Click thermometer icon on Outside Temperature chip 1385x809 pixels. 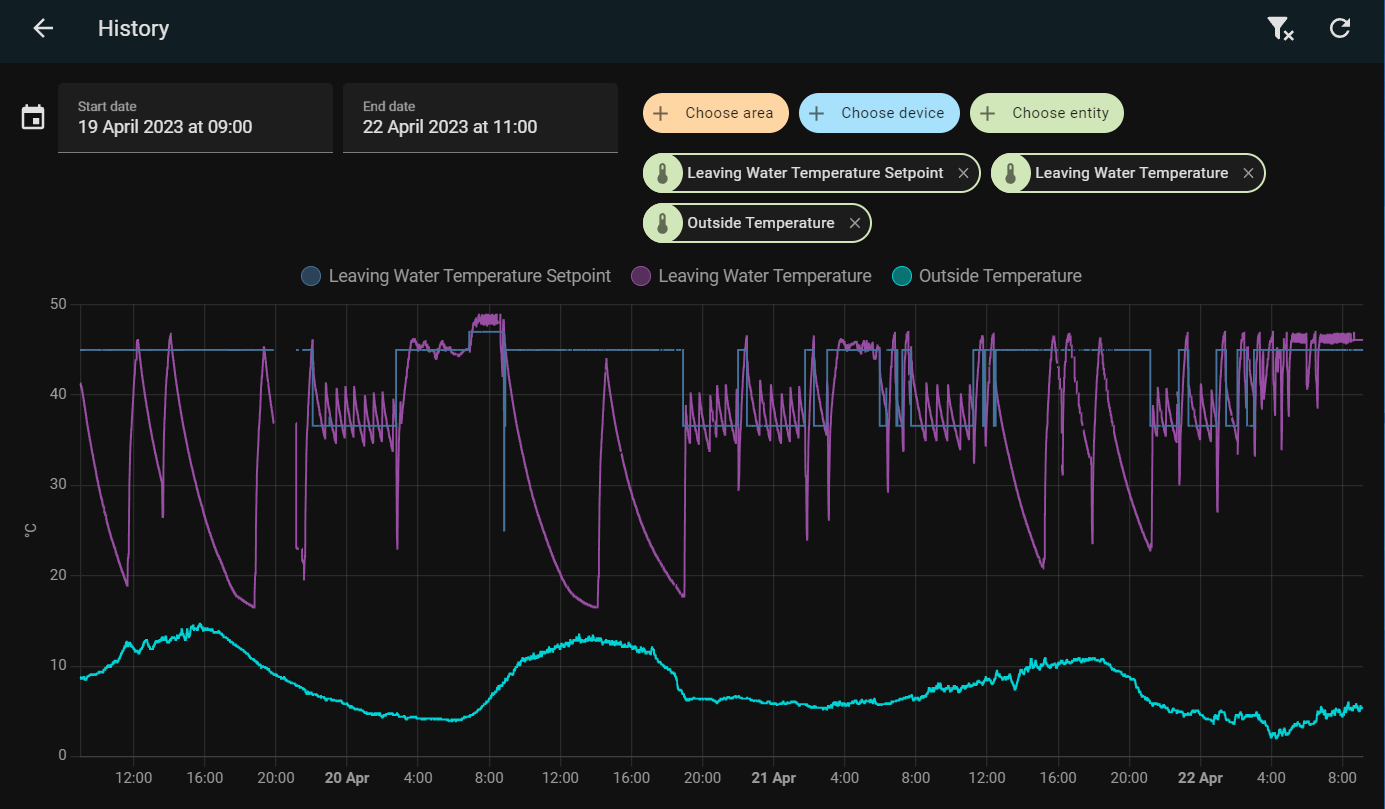click(x=662, y=223)
